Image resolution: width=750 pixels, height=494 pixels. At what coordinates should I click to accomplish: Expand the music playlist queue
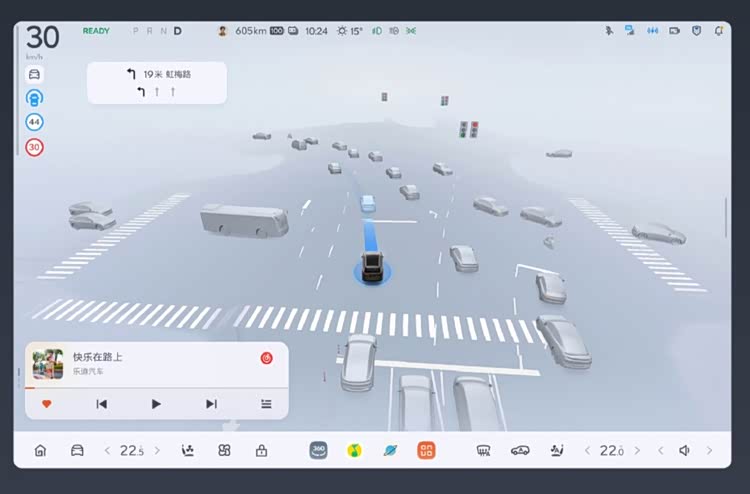tap(266, 404)
